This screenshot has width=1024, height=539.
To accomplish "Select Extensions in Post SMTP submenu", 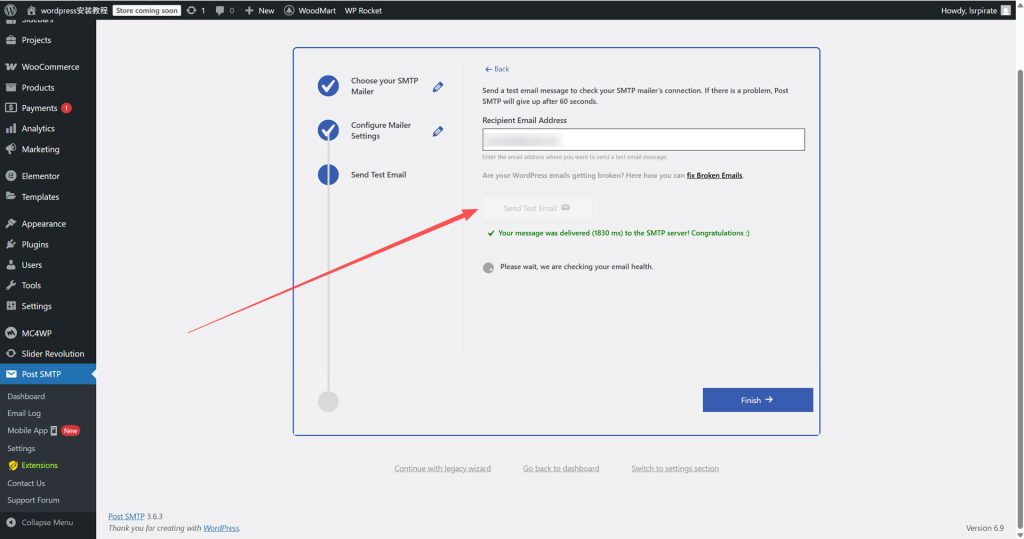I will click(x=39, y=465).
